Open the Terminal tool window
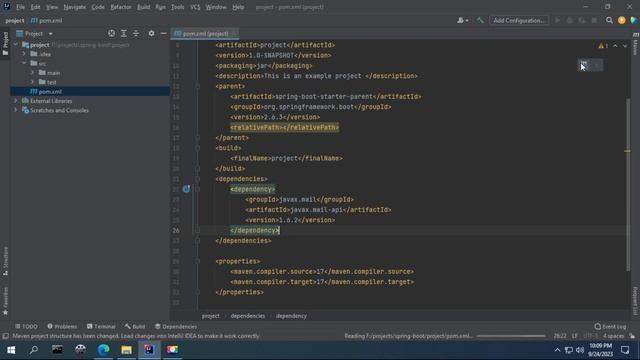640x360 pixels. (x=101, y=327)
